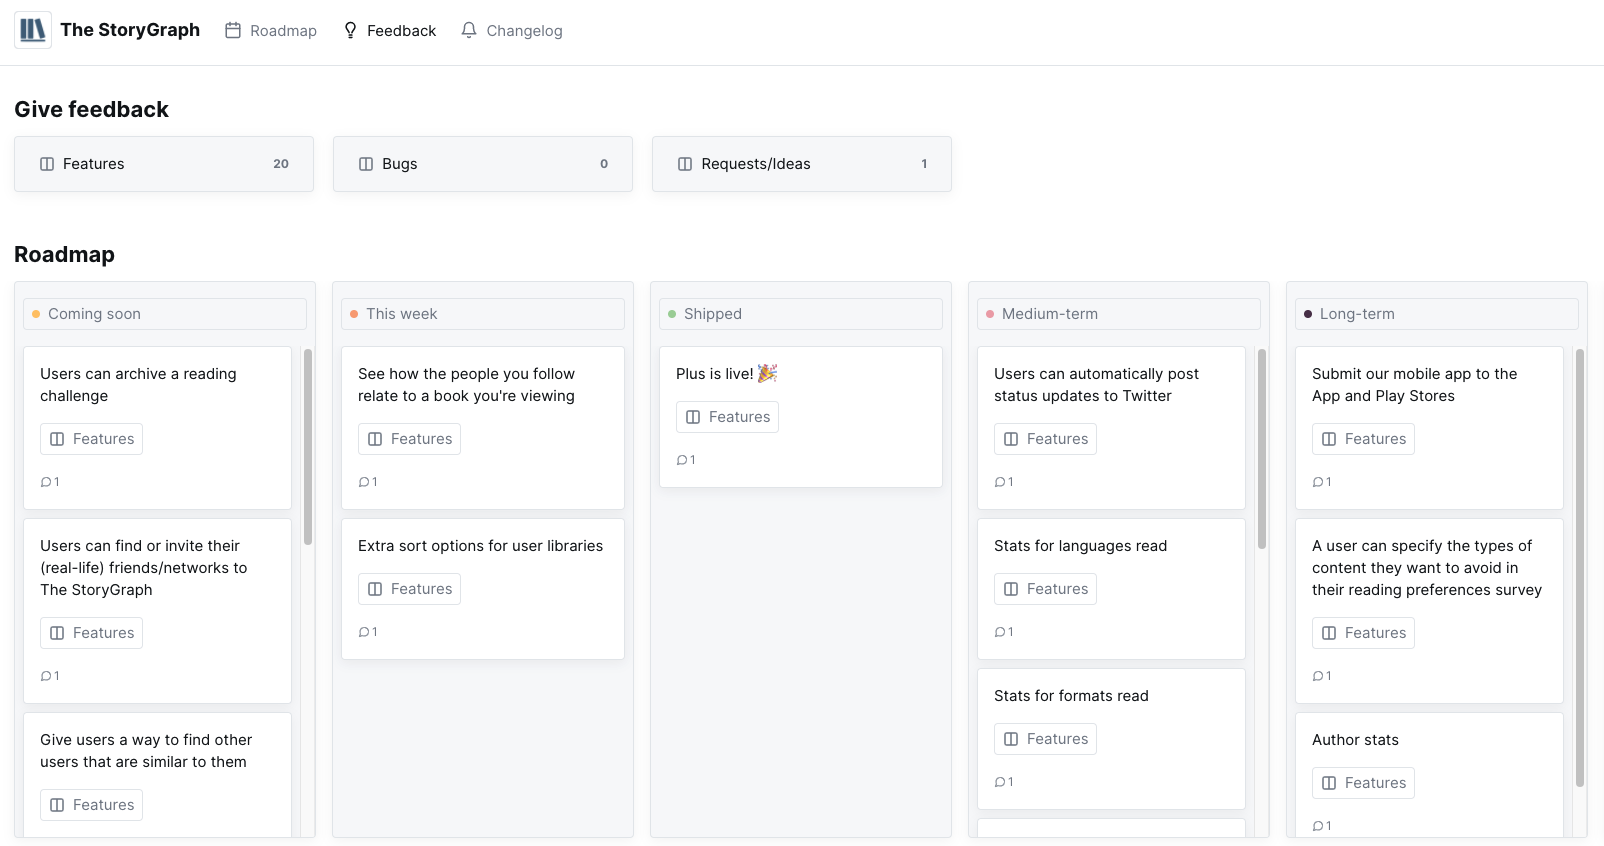This screenshot has width=1604, height=846.
Task: Open the Features feedback board
Action: click(x=164, y=164)
